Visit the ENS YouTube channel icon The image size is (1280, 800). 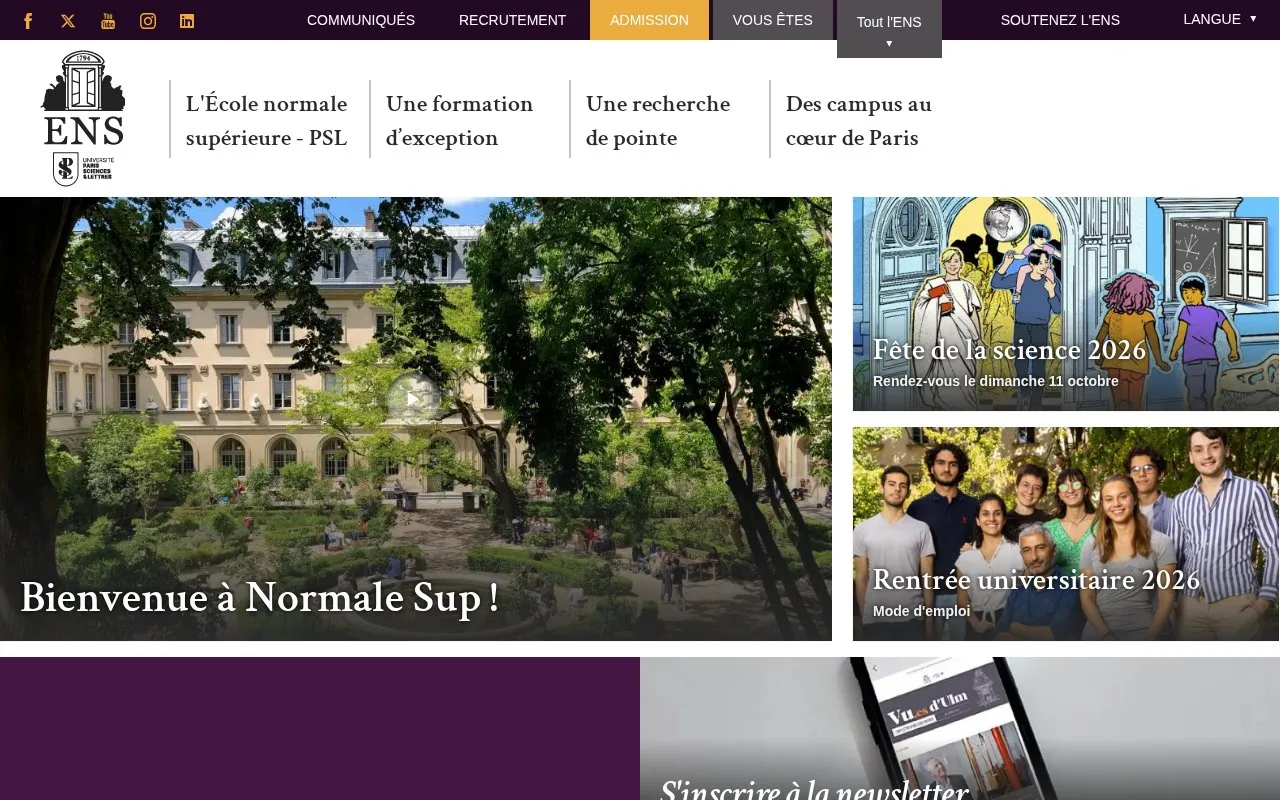tap(108, 21)
